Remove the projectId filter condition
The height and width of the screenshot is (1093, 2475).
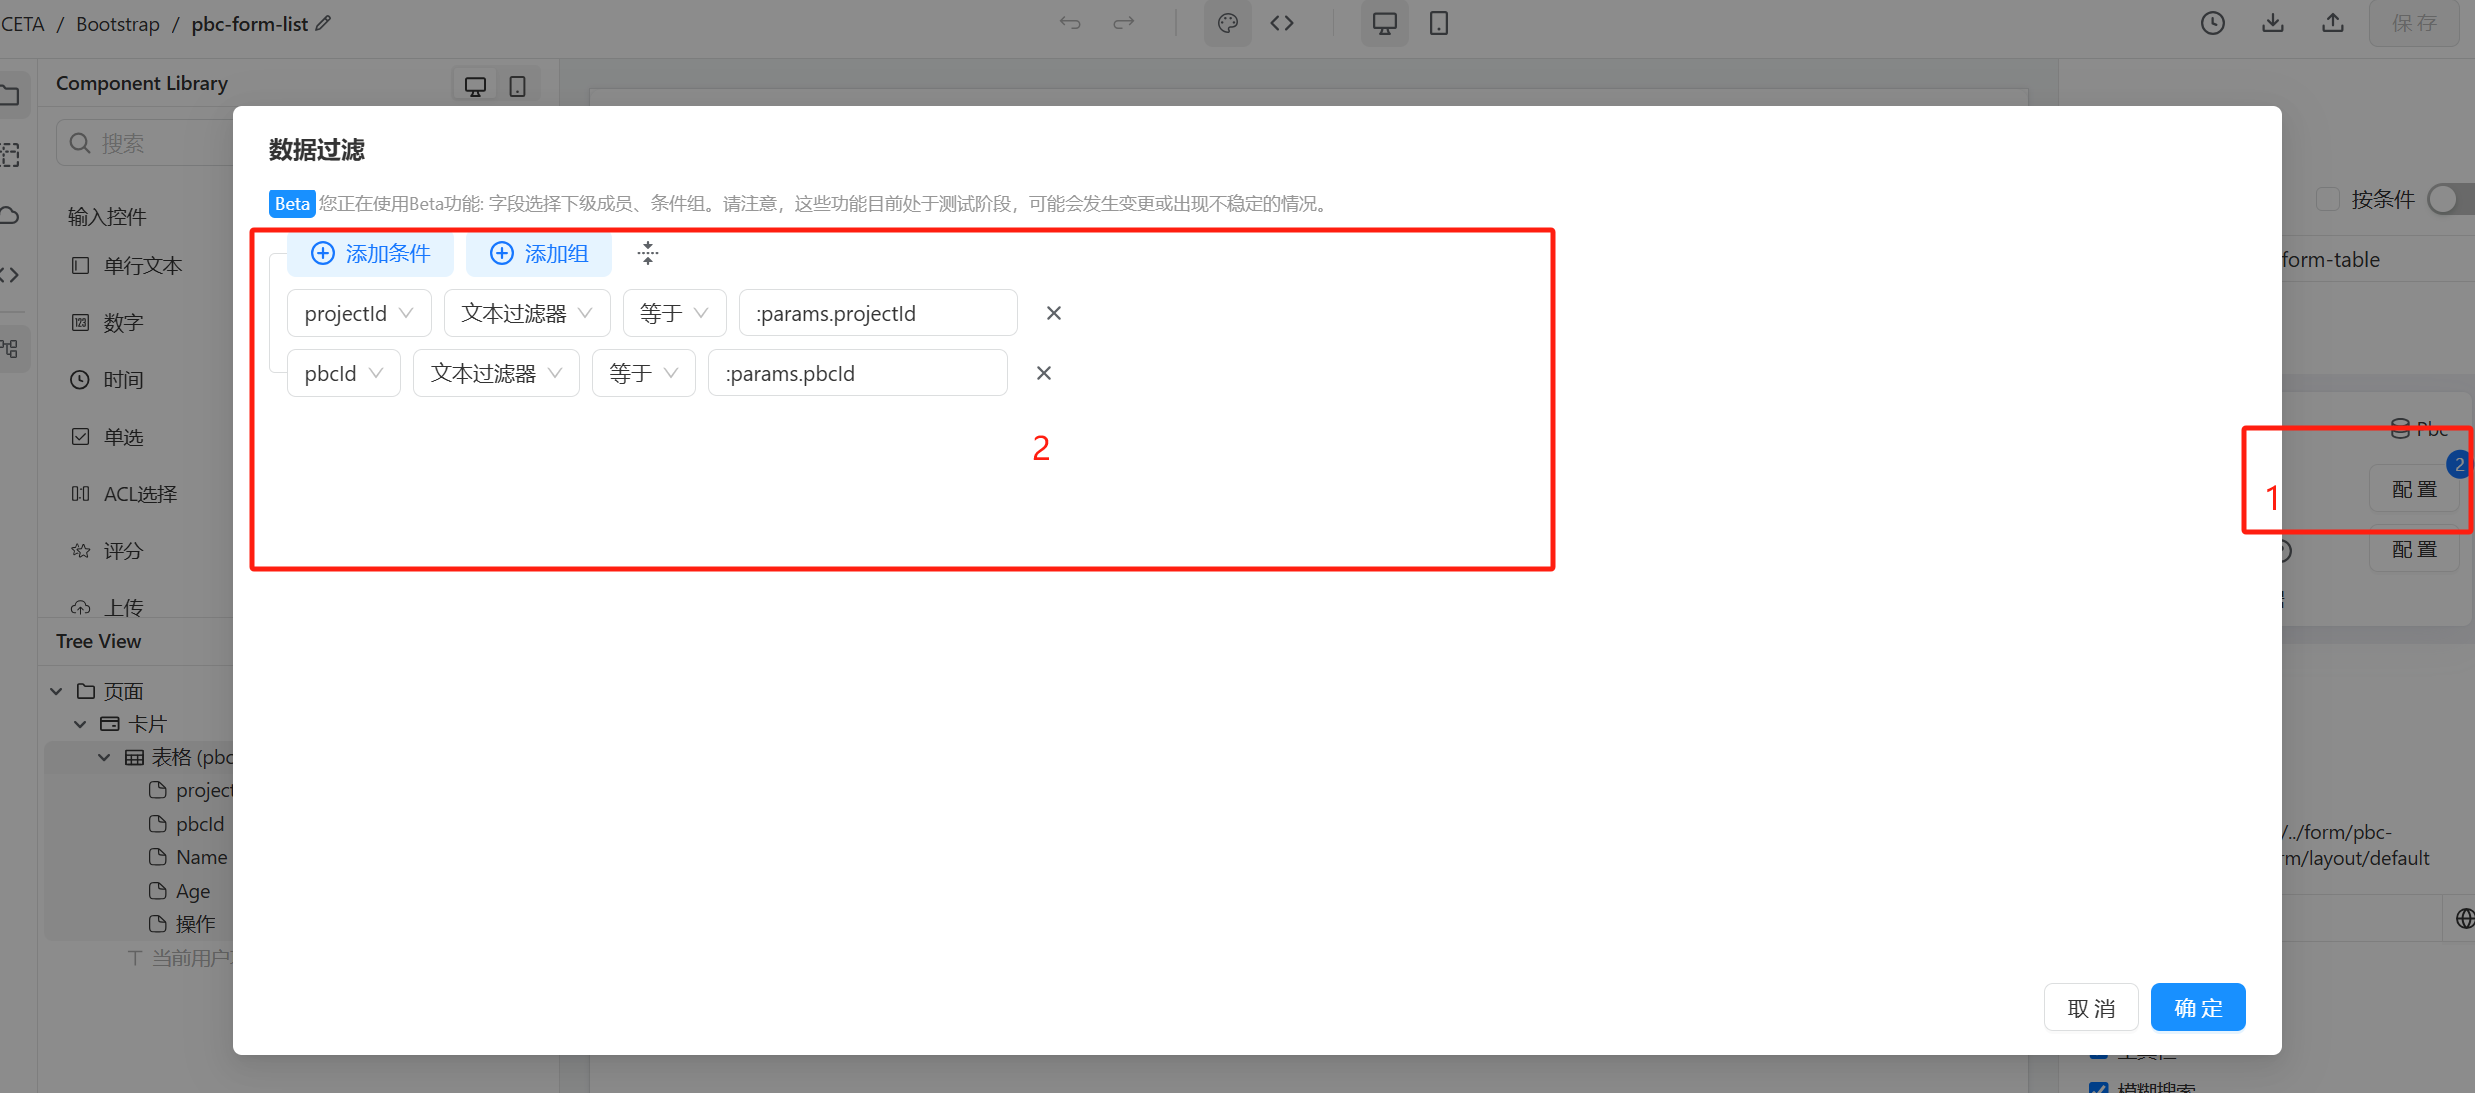(x=1053, y=313)
